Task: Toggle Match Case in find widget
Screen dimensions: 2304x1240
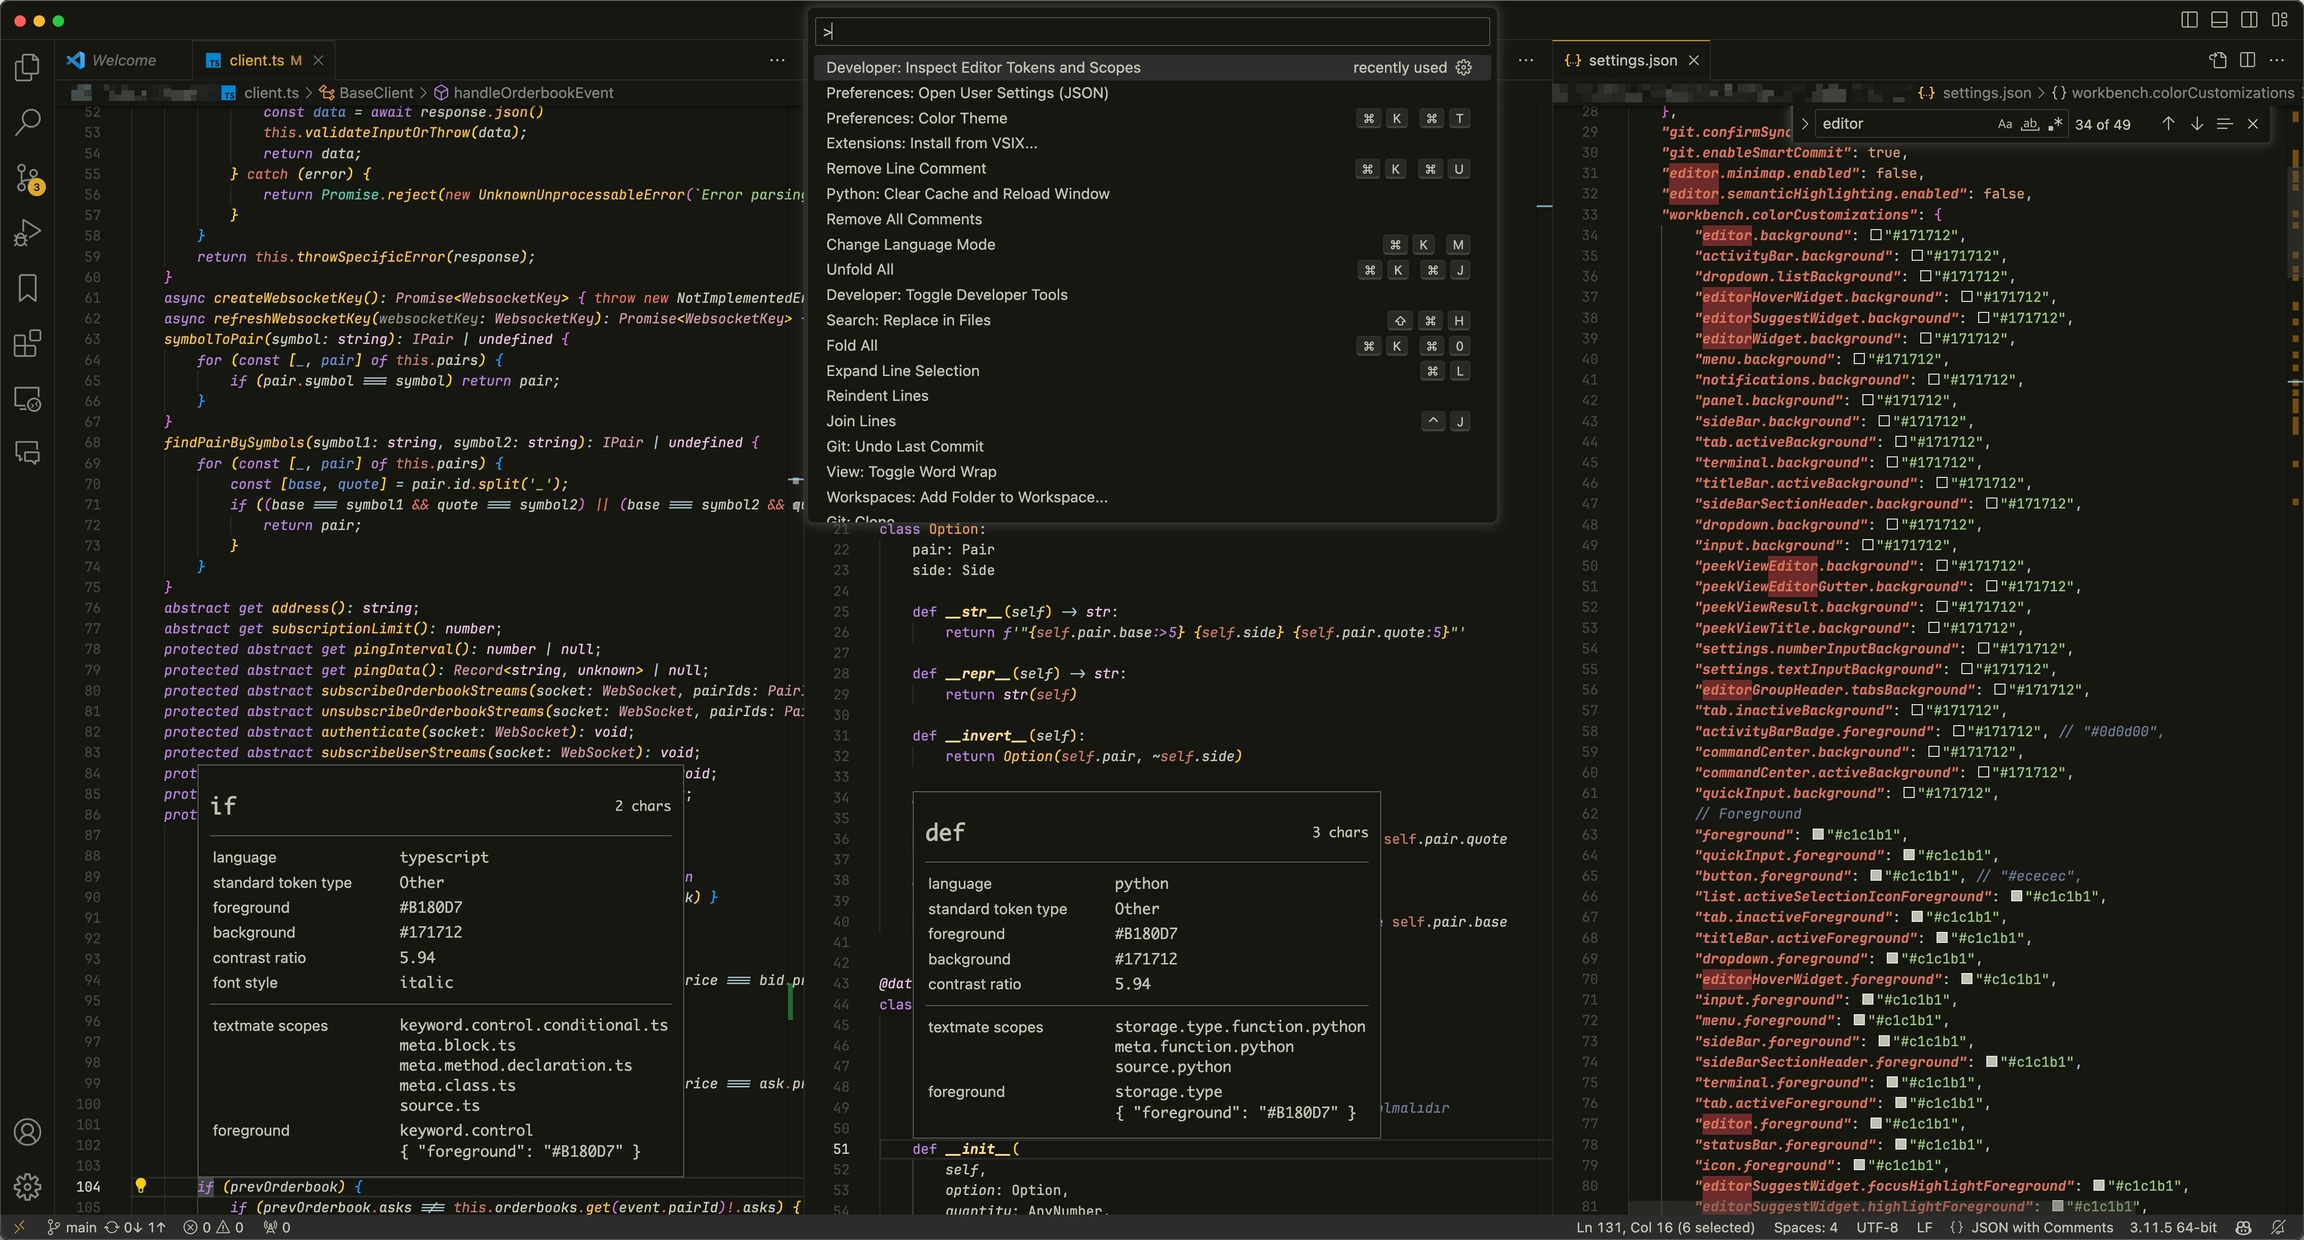Action: (2004, 124)
